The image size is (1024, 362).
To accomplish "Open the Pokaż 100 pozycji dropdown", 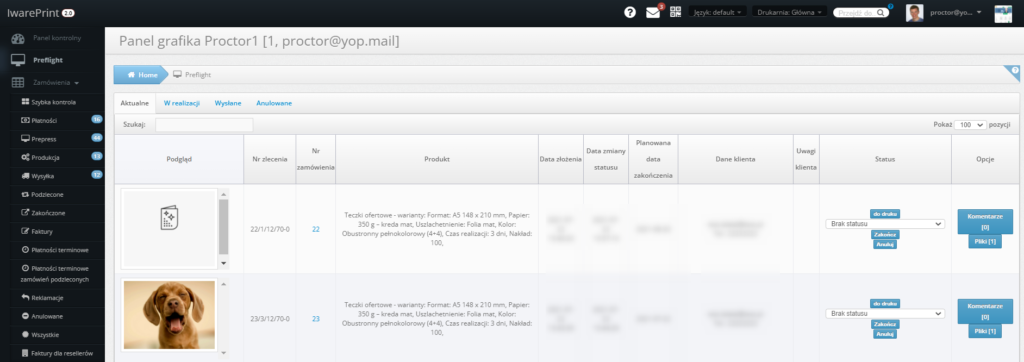I will pyautogui.click(x=970, y=125).
